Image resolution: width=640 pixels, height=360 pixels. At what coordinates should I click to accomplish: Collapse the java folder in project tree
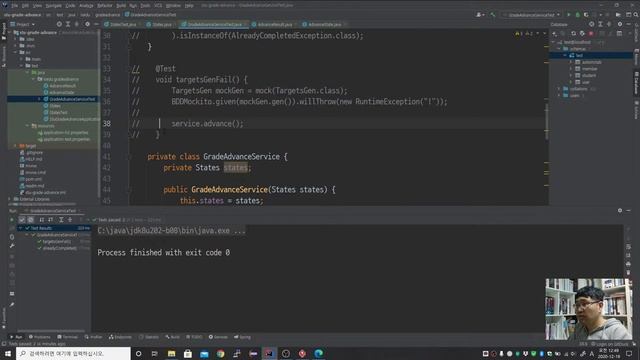pos(28,72)
